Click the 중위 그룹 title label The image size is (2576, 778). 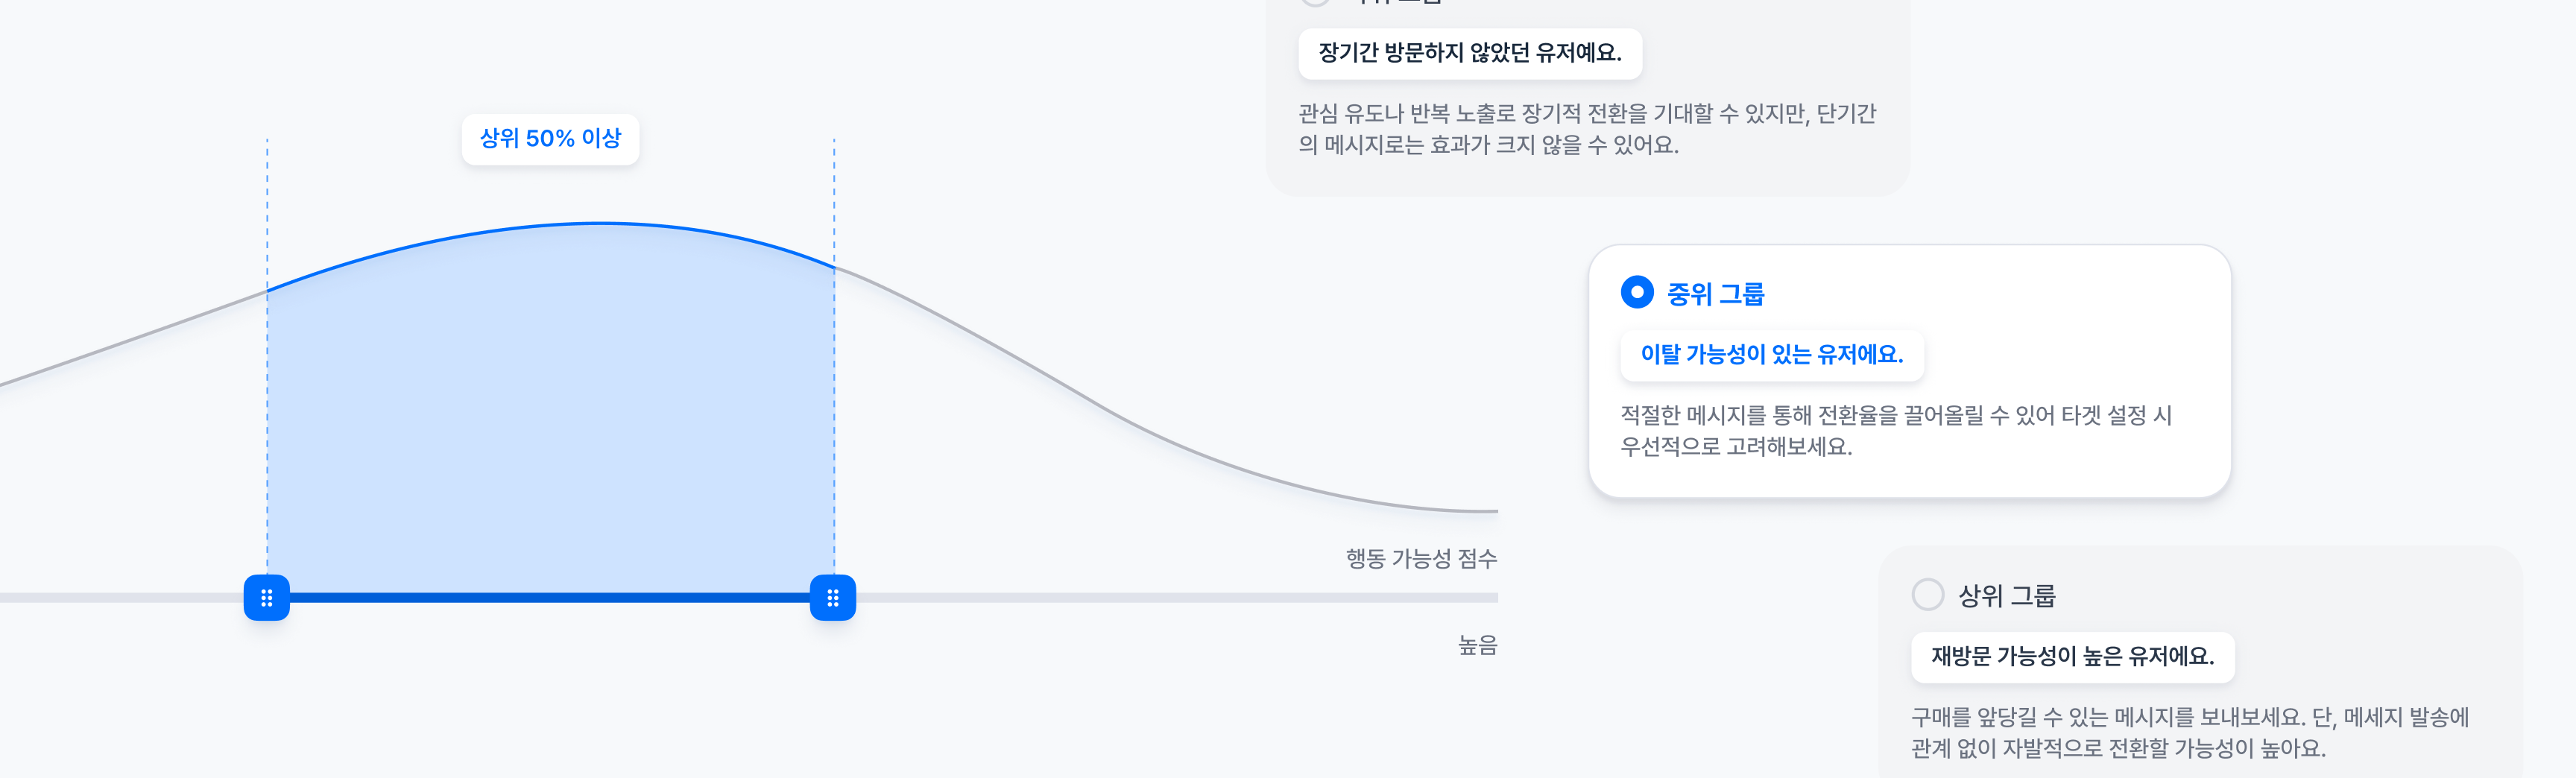pos(1715,294)
